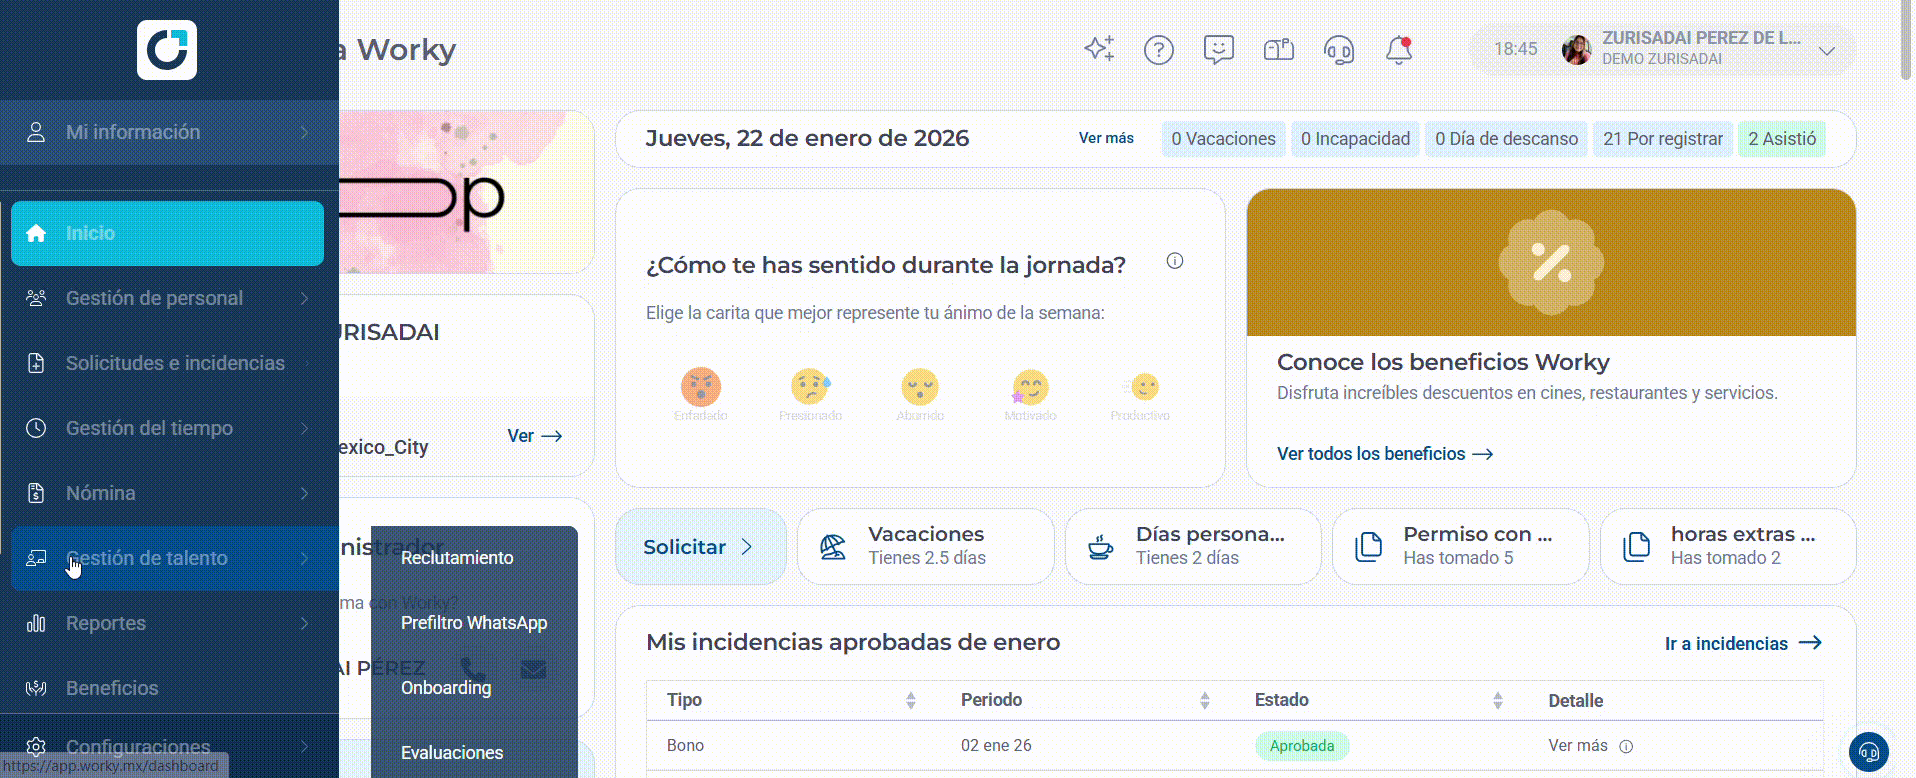Click benefits percent badge banner
1916x778 pixels.
click(x=1551, y=262)
